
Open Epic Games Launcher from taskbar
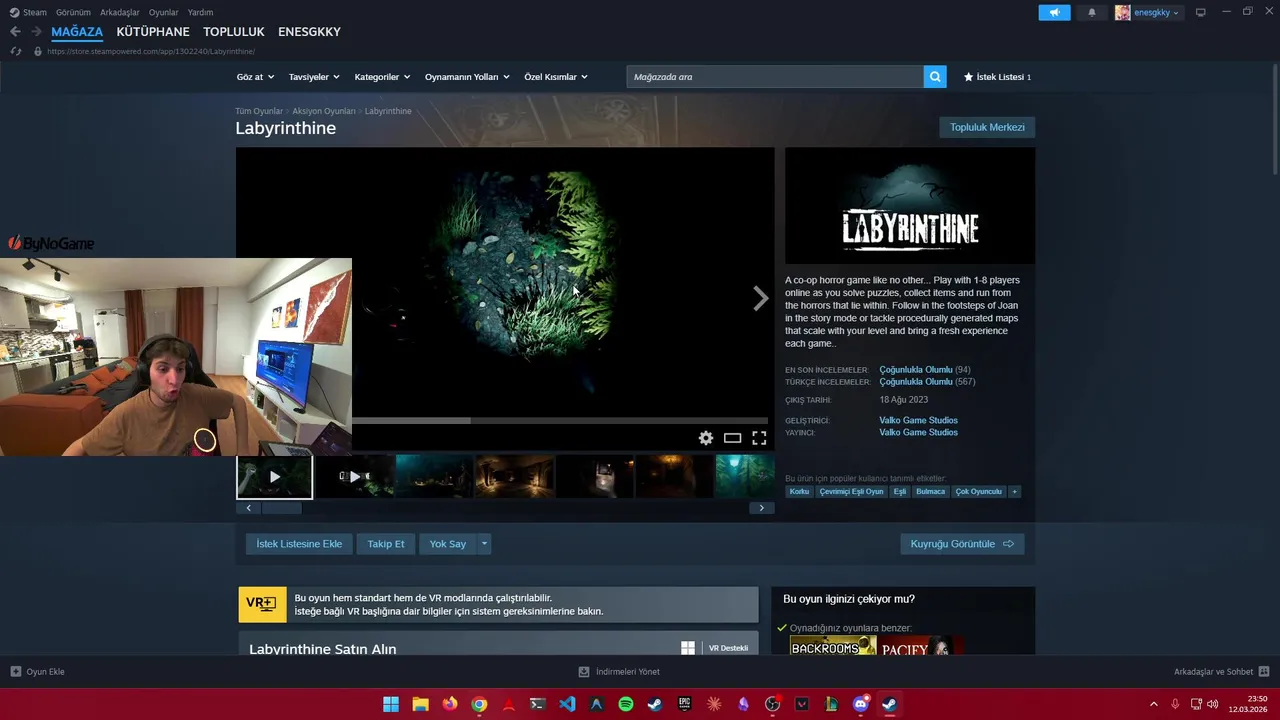coord(685,704)
